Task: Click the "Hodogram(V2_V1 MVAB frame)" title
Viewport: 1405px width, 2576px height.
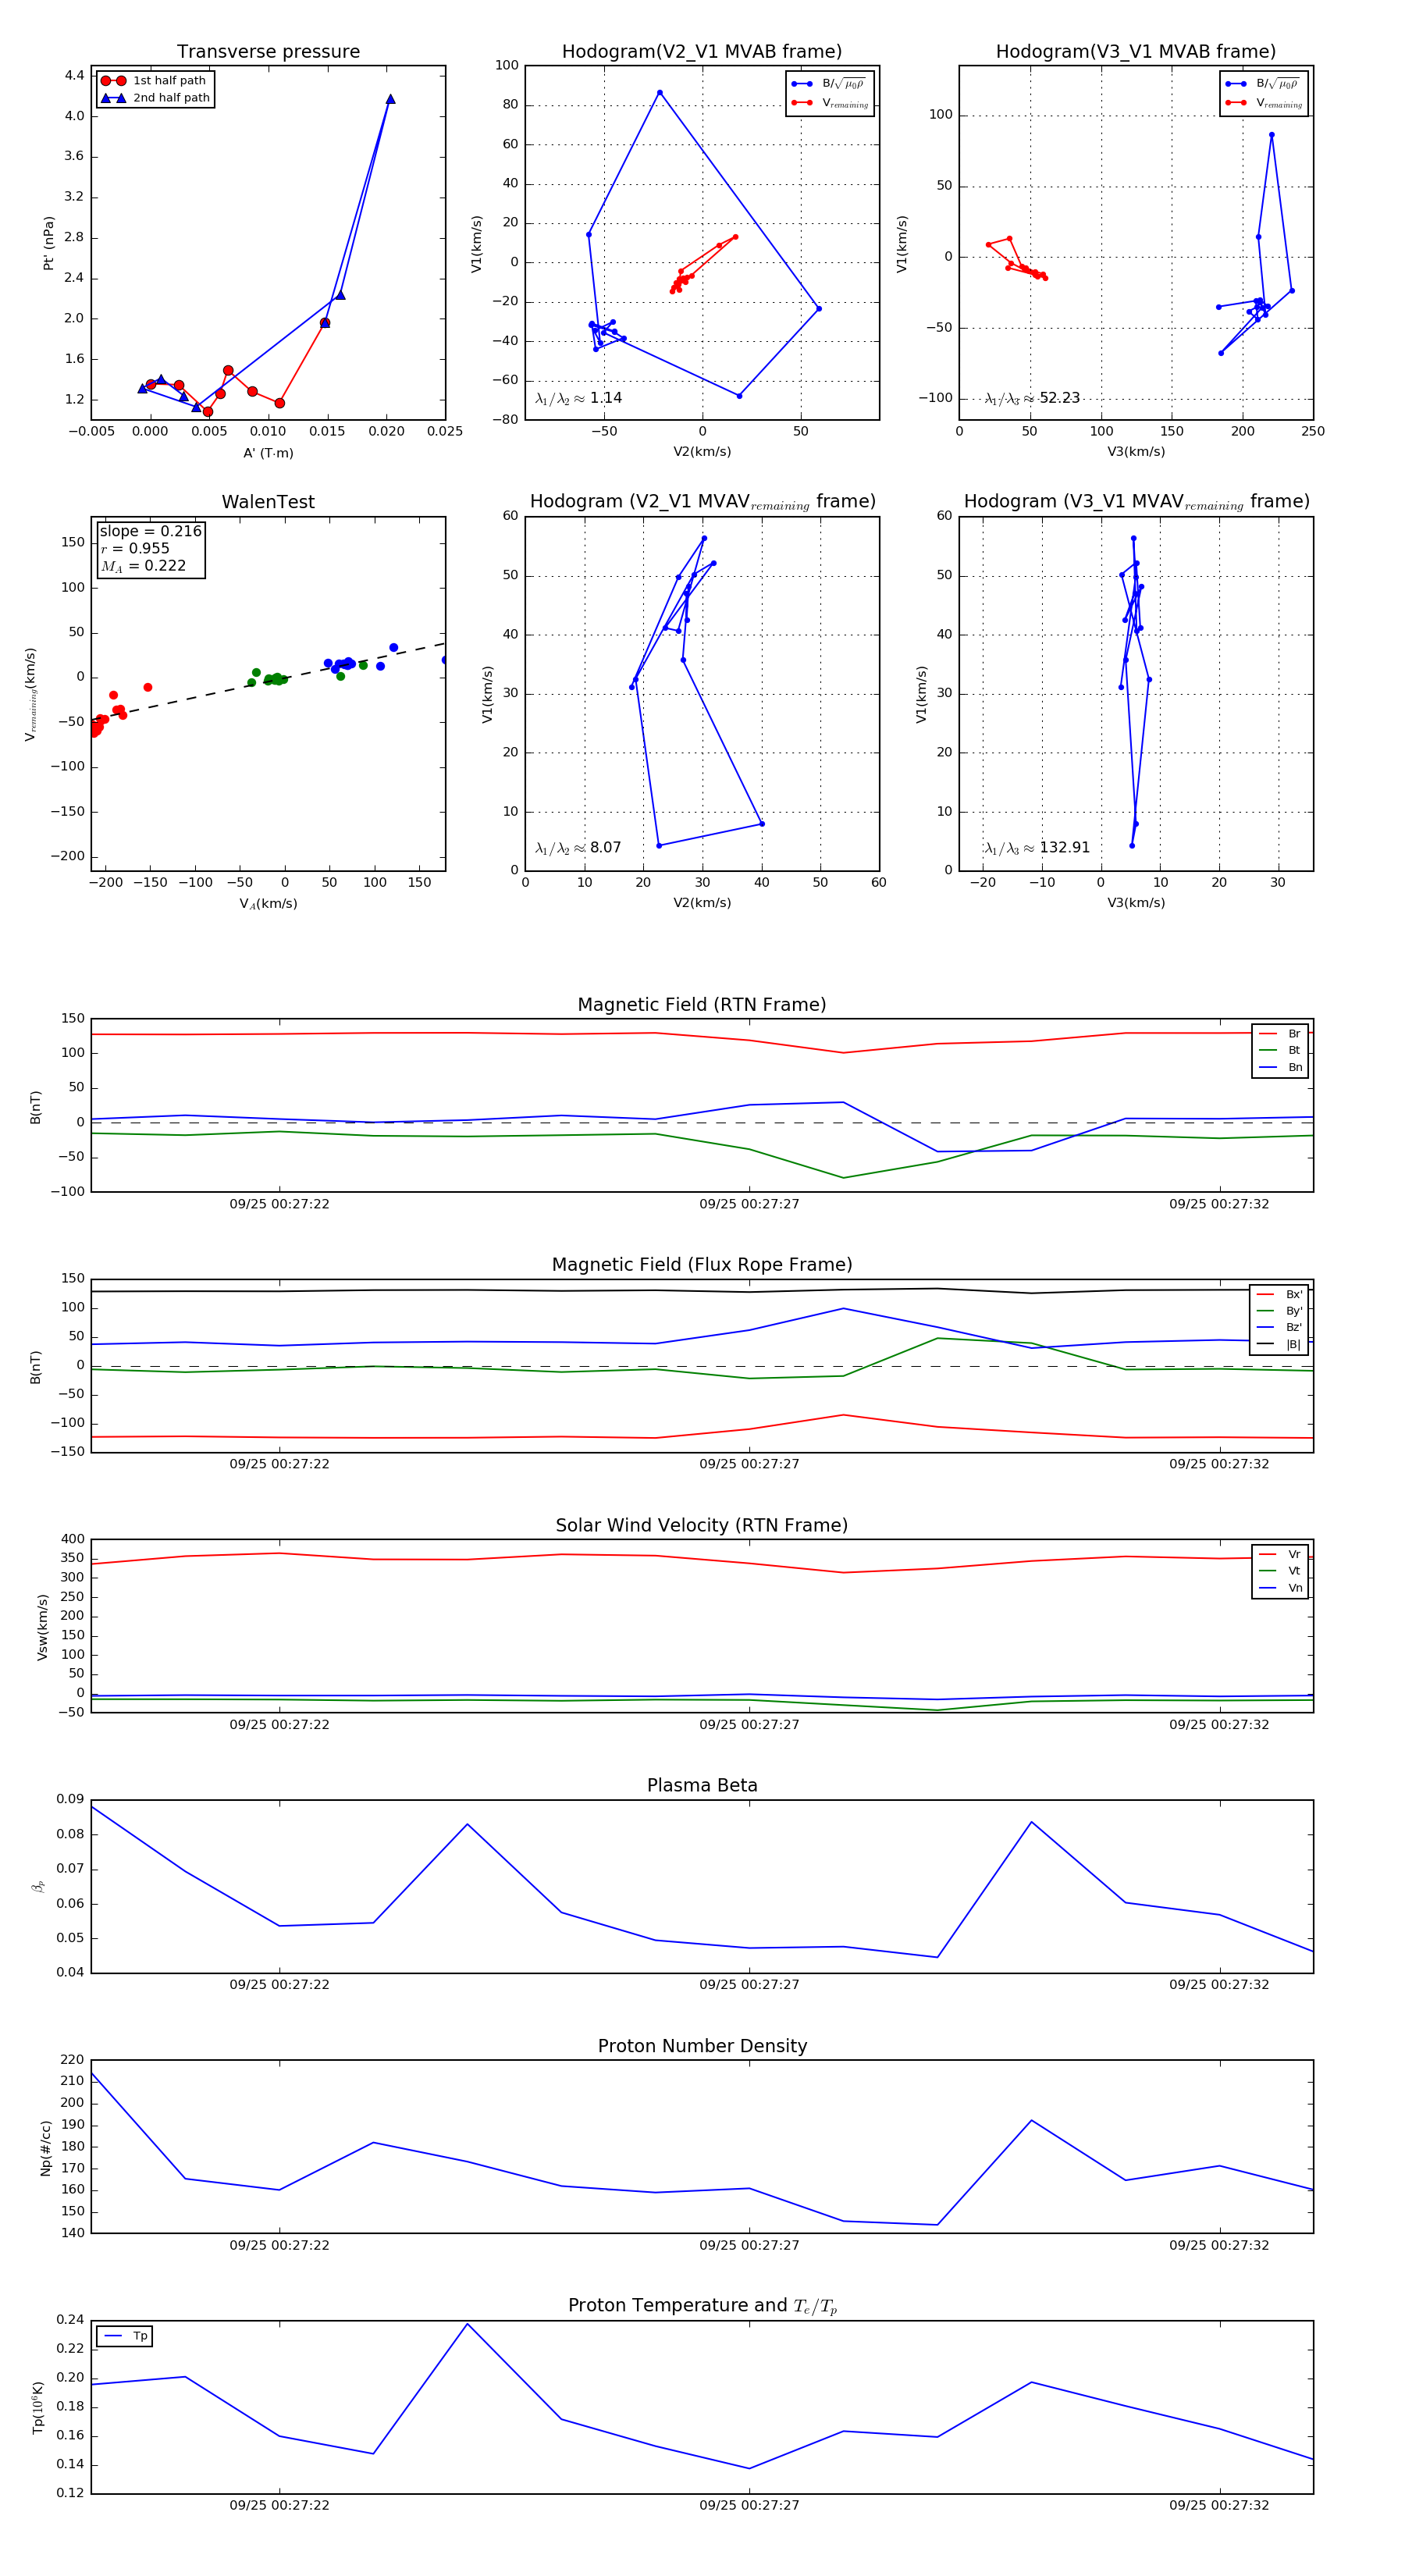Action: 702,52
